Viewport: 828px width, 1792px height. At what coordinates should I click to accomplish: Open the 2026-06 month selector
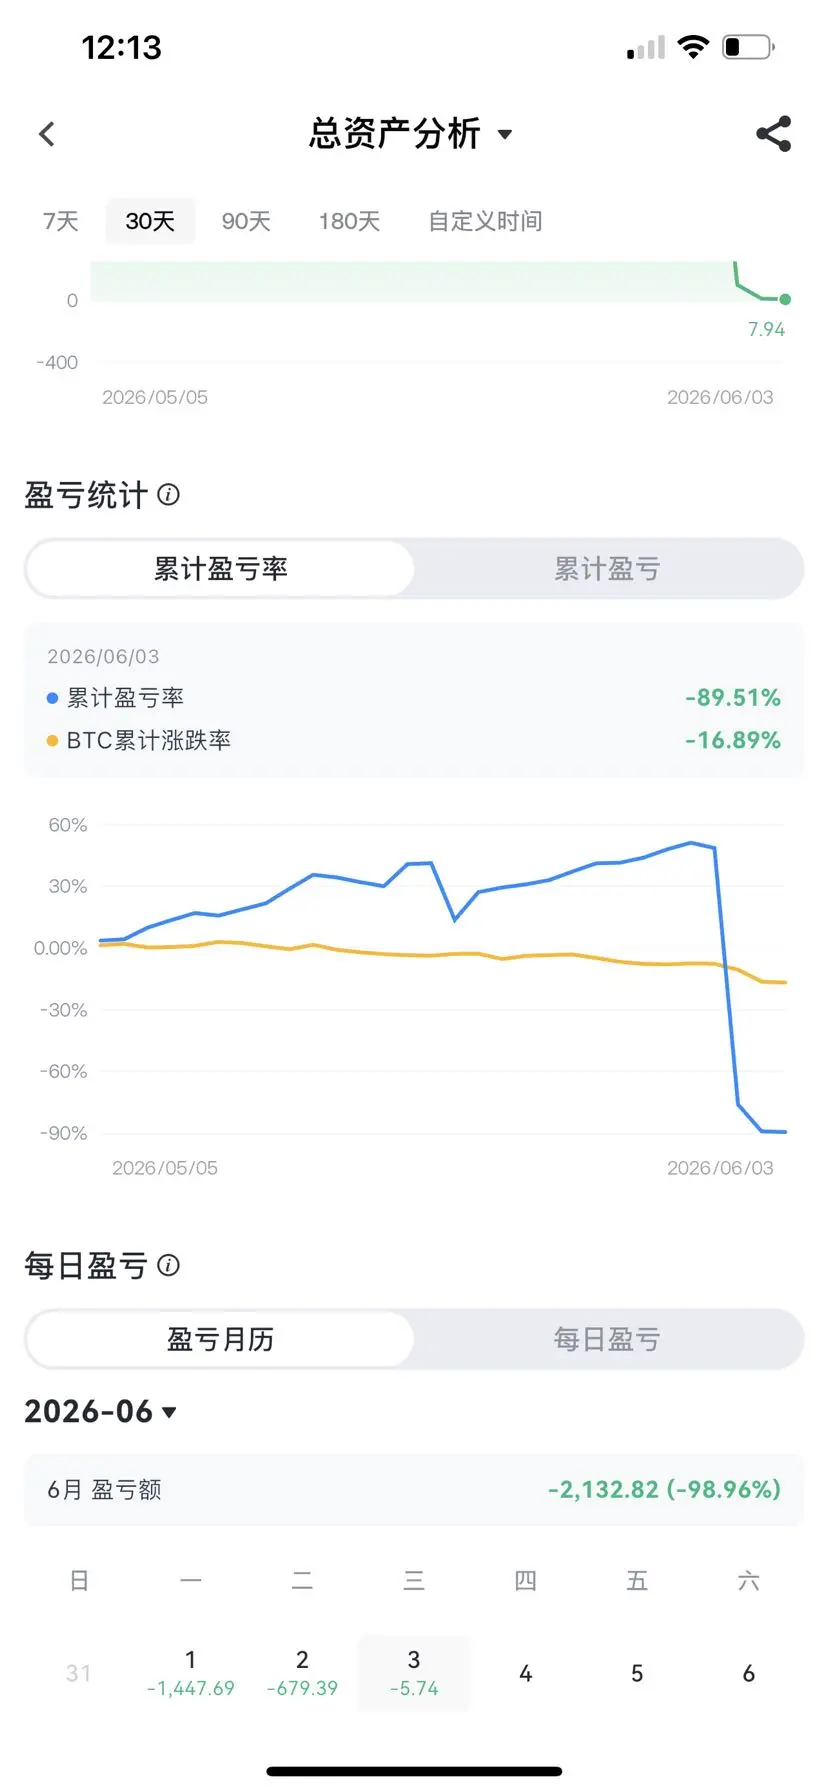click(x=101, y=1411)
